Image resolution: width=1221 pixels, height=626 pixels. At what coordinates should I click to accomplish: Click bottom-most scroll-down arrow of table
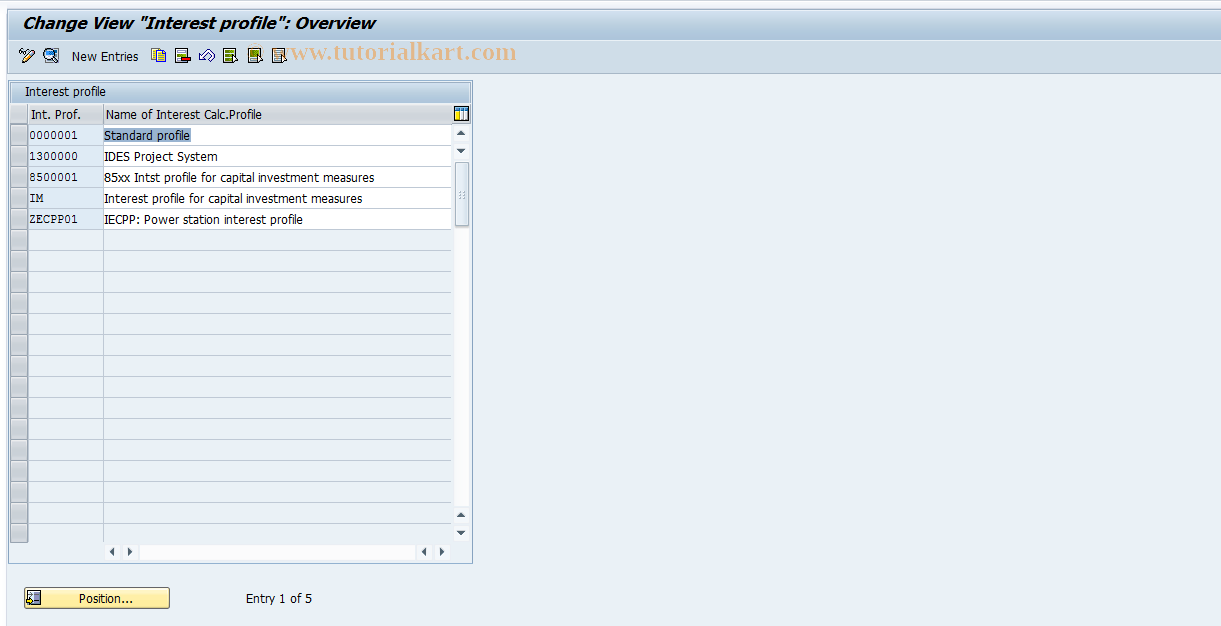tap(461, 533)
